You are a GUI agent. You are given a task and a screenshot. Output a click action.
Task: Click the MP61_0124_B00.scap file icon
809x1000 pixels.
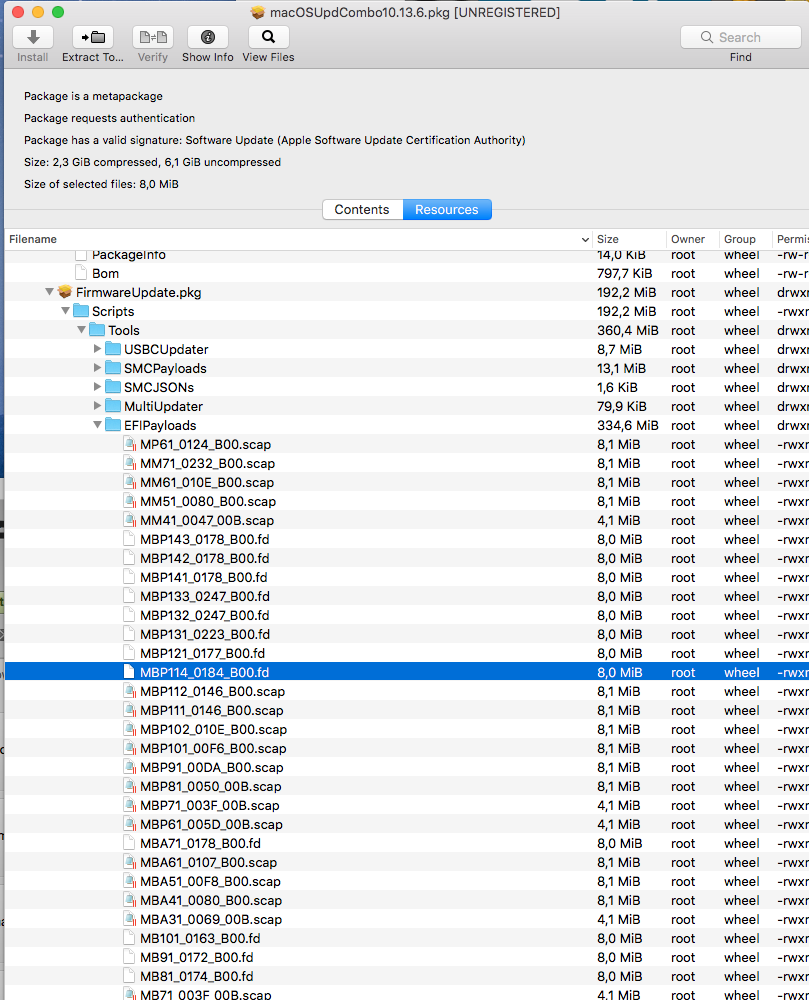click(129, 445)
